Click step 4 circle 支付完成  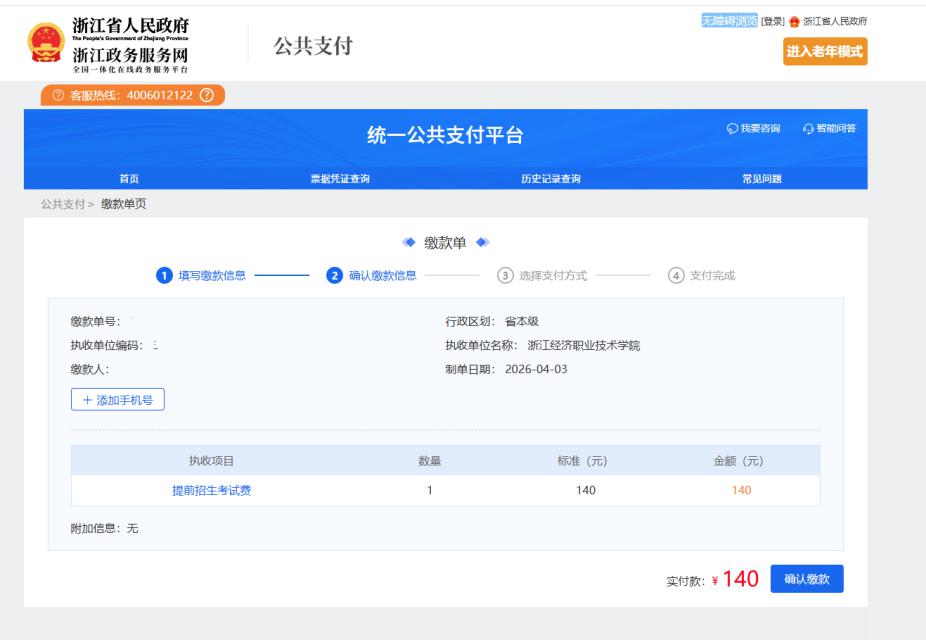[x=676, y=276]
